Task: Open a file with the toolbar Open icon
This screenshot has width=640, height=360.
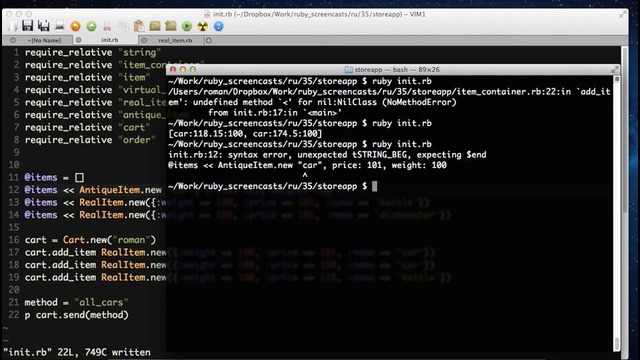Action: tap(12, 26)
